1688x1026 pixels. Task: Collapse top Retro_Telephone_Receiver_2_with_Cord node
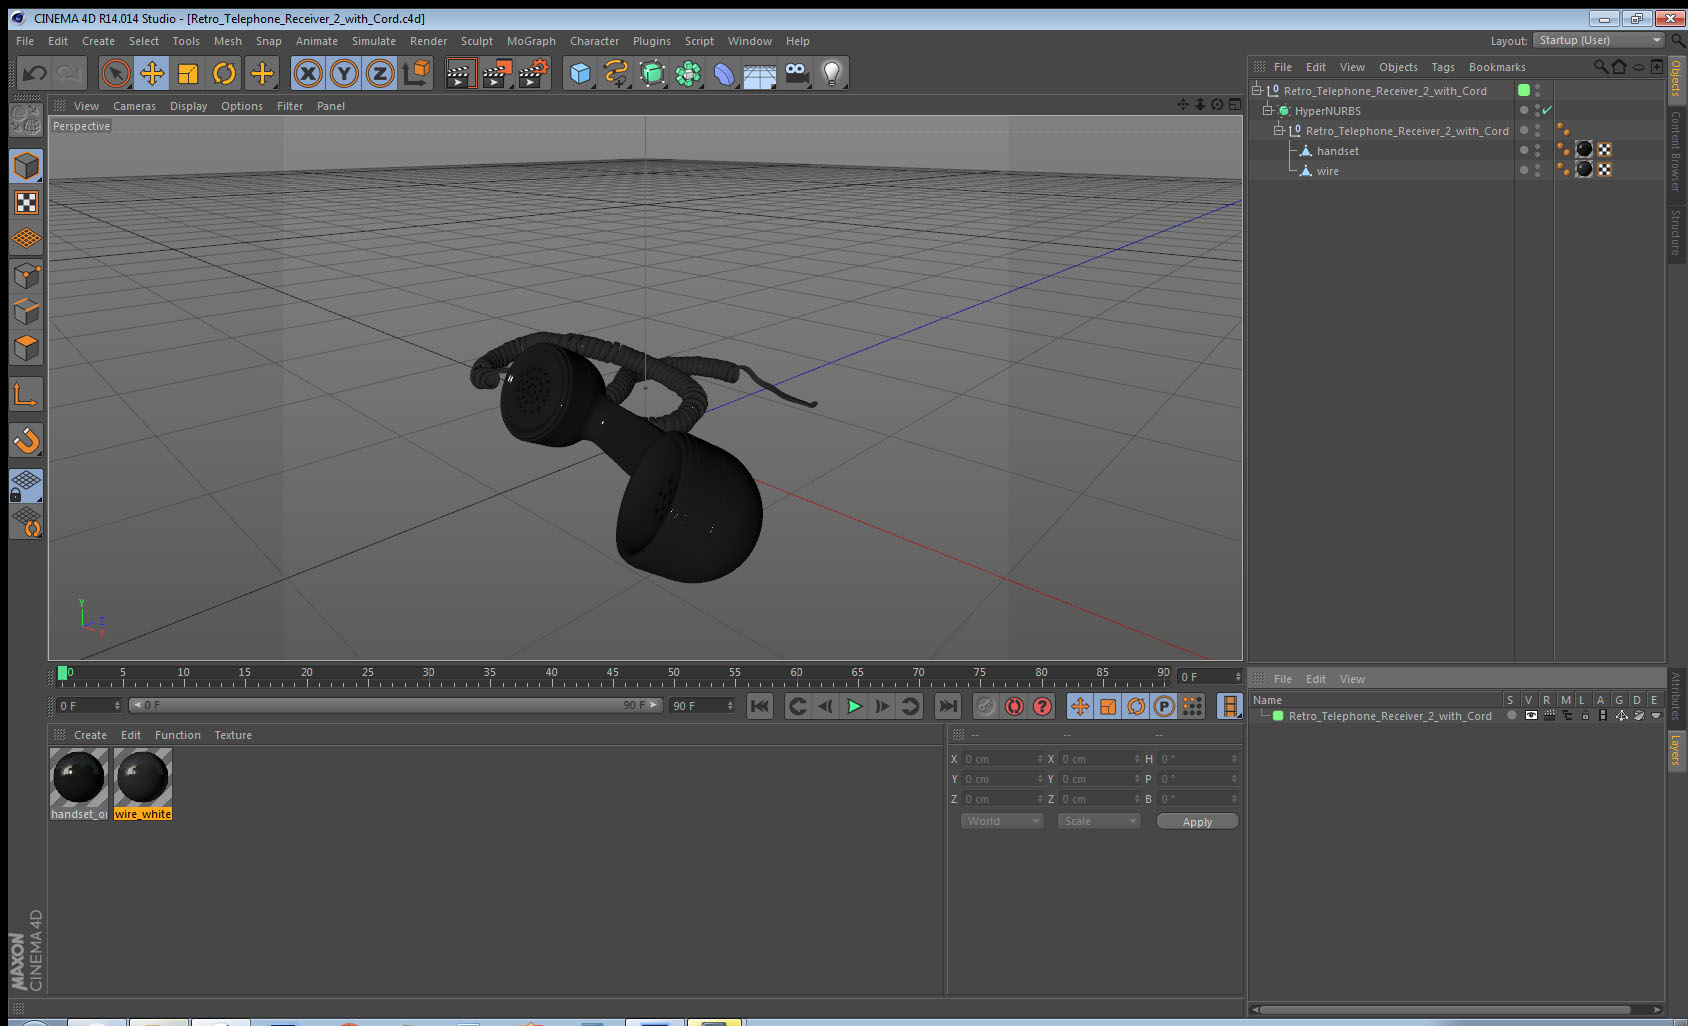[x=1257, y=91]
